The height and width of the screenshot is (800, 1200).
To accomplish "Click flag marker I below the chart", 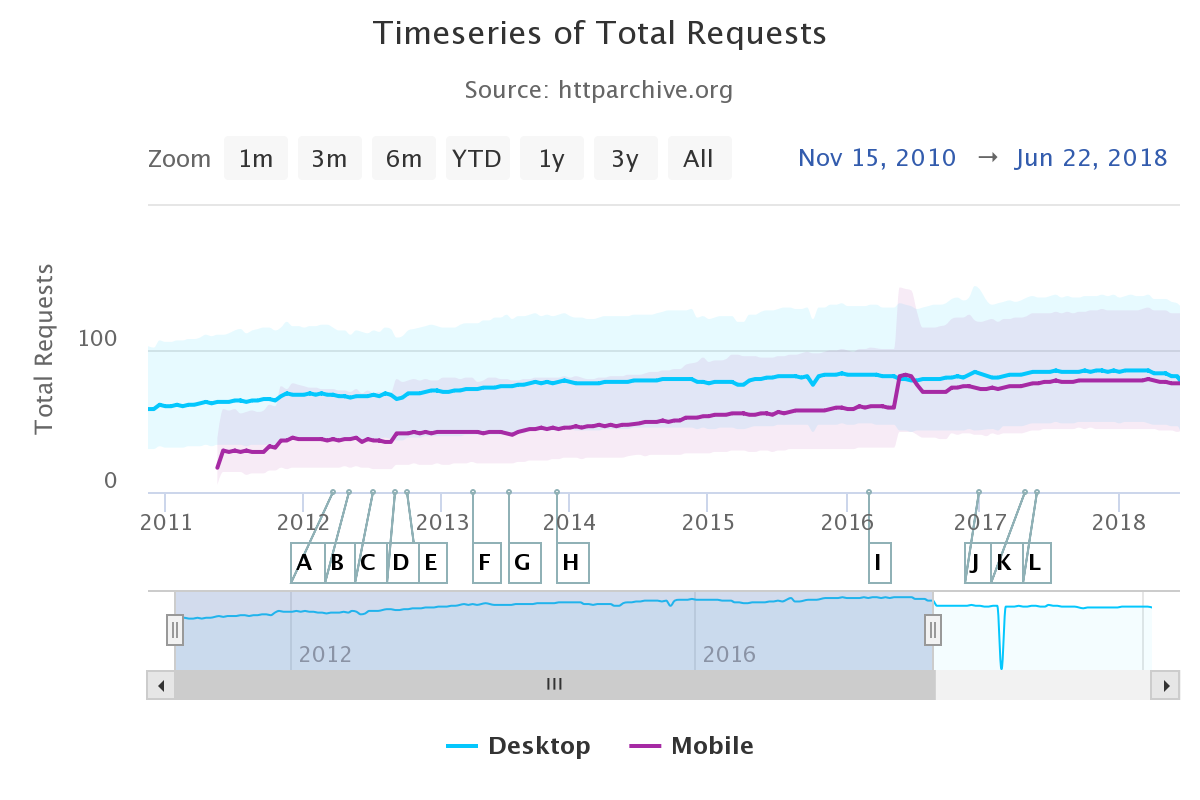I will 879,562.
